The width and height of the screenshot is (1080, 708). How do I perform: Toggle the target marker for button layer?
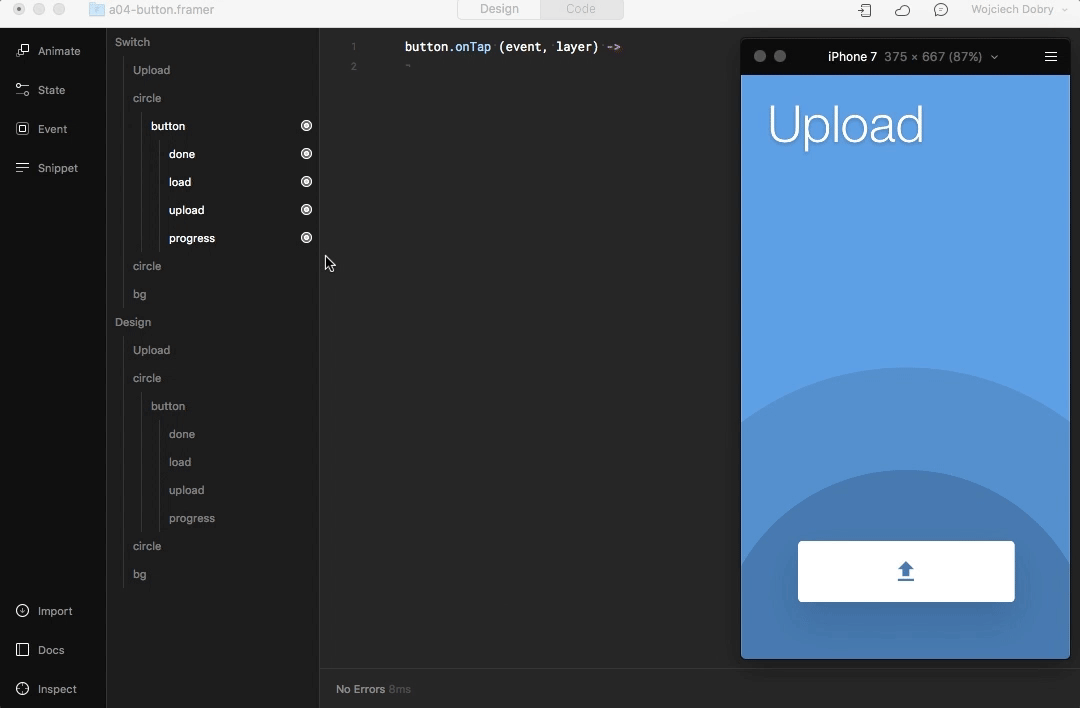tap(307, 125)
